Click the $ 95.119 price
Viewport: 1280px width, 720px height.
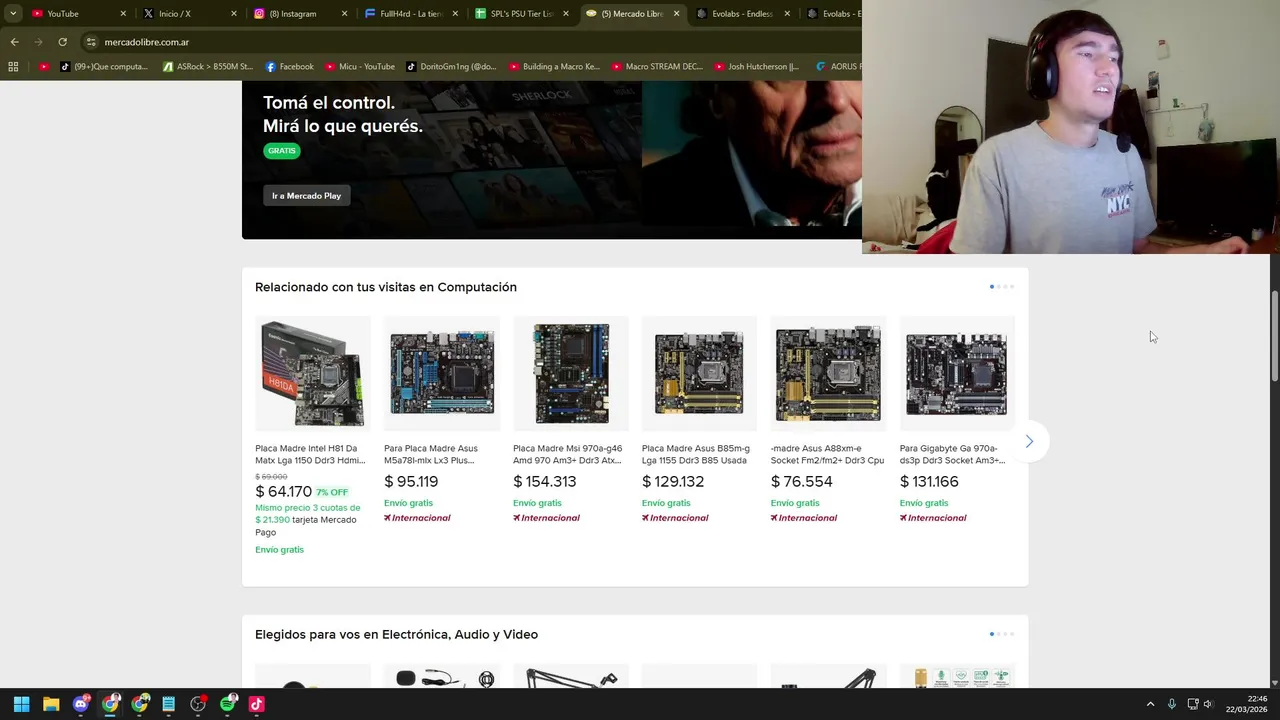click(x=411, y=482)
